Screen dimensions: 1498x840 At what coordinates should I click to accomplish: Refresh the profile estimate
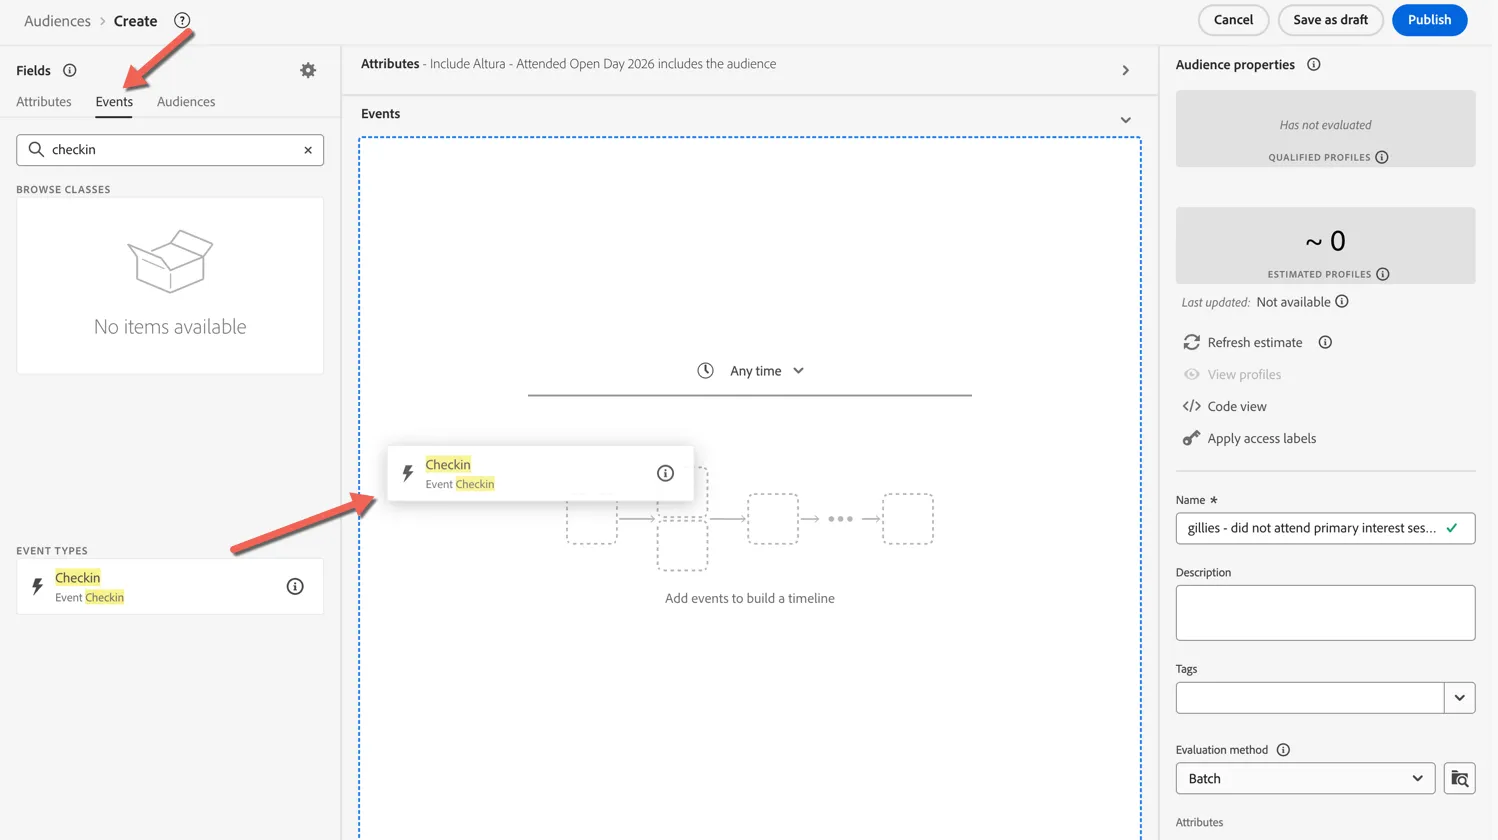[x=1243, y=342]
